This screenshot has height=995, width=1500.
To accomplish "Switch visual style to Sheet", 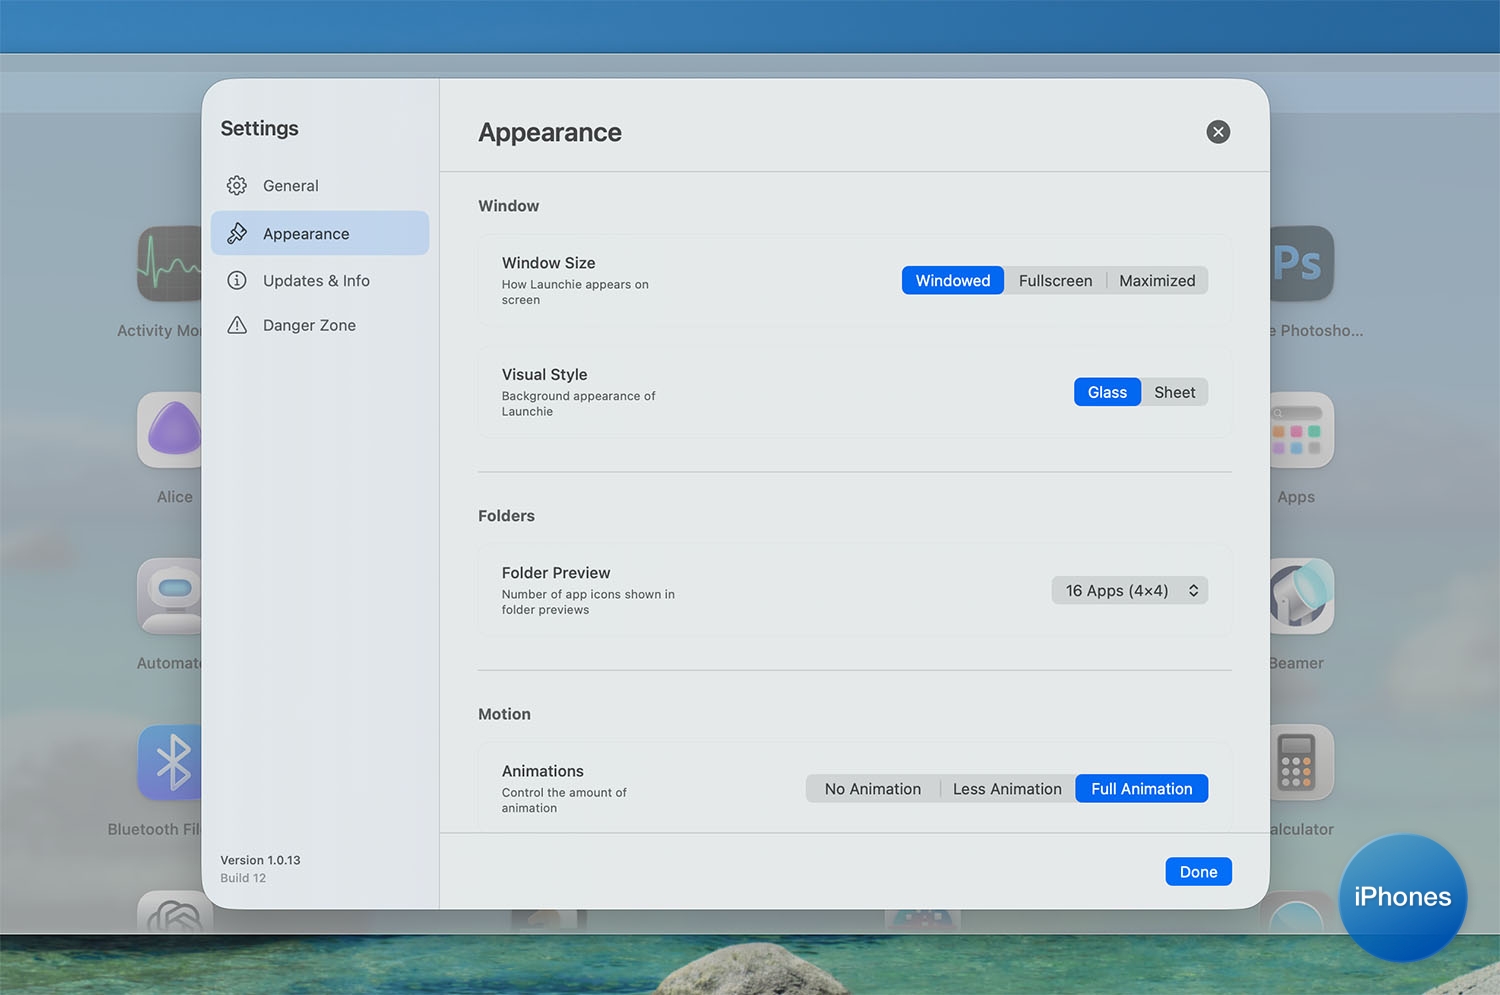I will (1174, 393).
